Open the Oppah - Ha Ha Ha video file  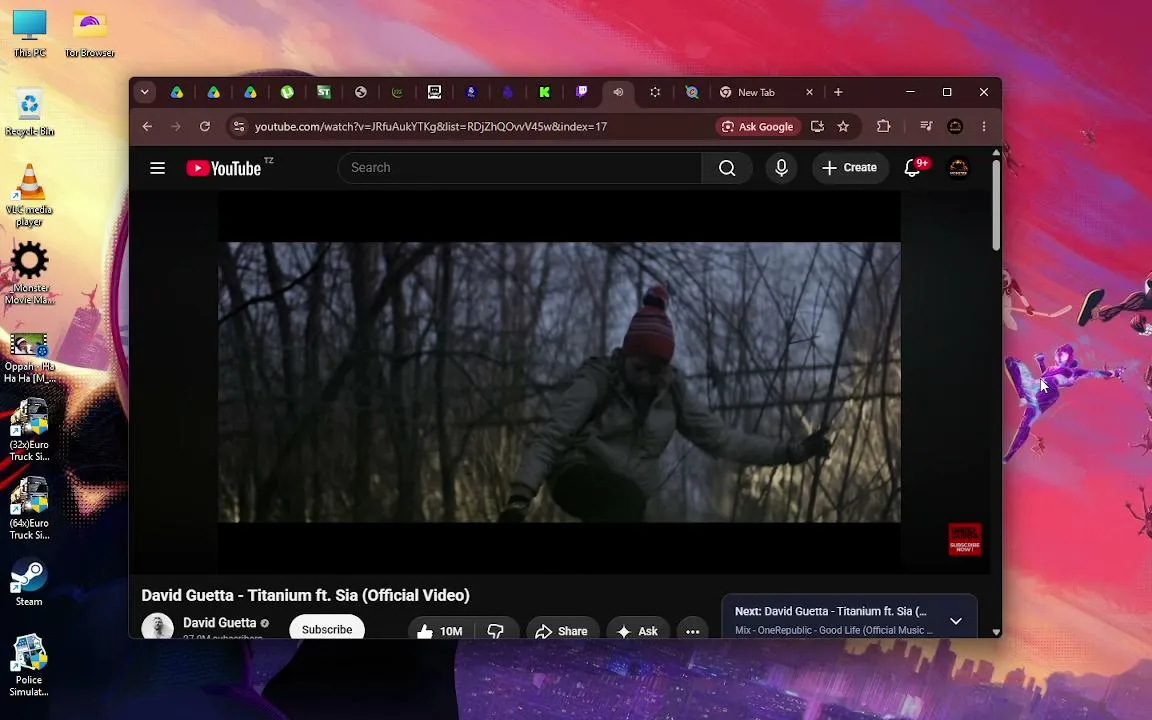coord(29,357)
